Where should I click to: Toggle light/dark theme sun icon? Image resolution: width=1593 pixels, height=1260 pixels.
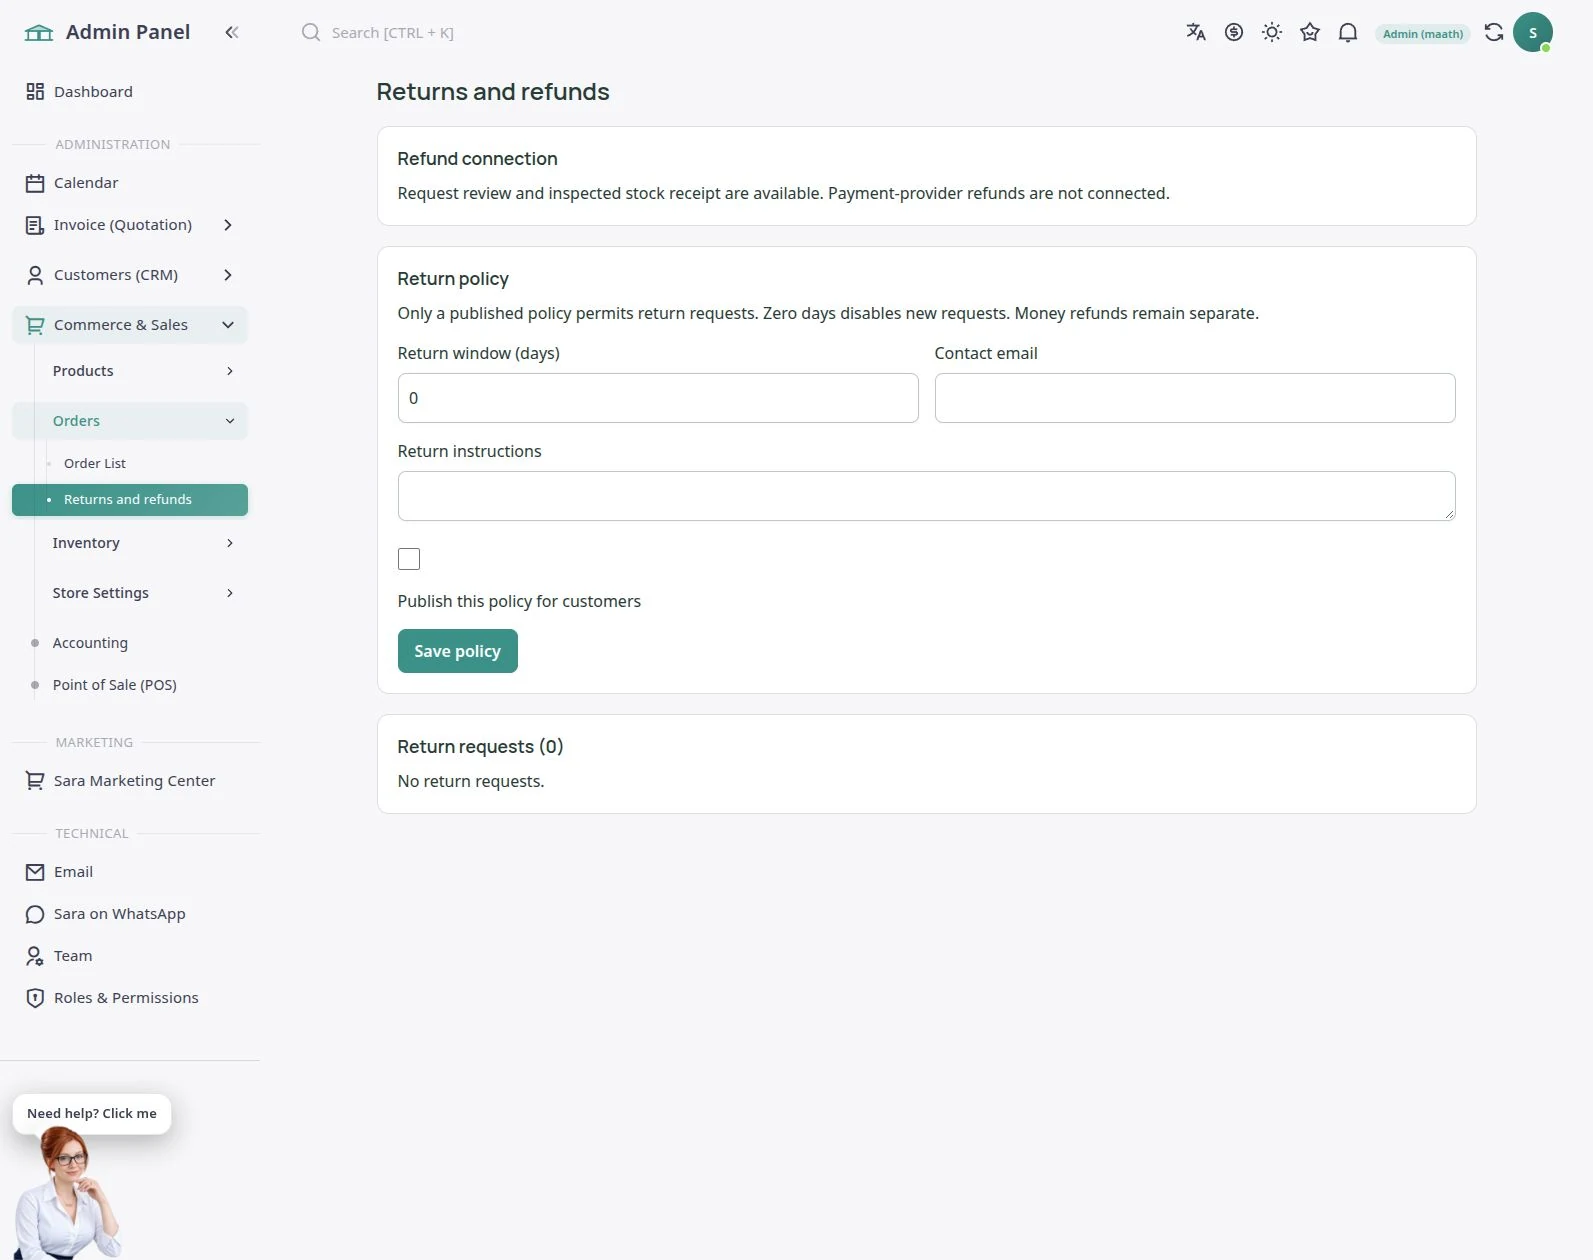[x=1272, y=32]
